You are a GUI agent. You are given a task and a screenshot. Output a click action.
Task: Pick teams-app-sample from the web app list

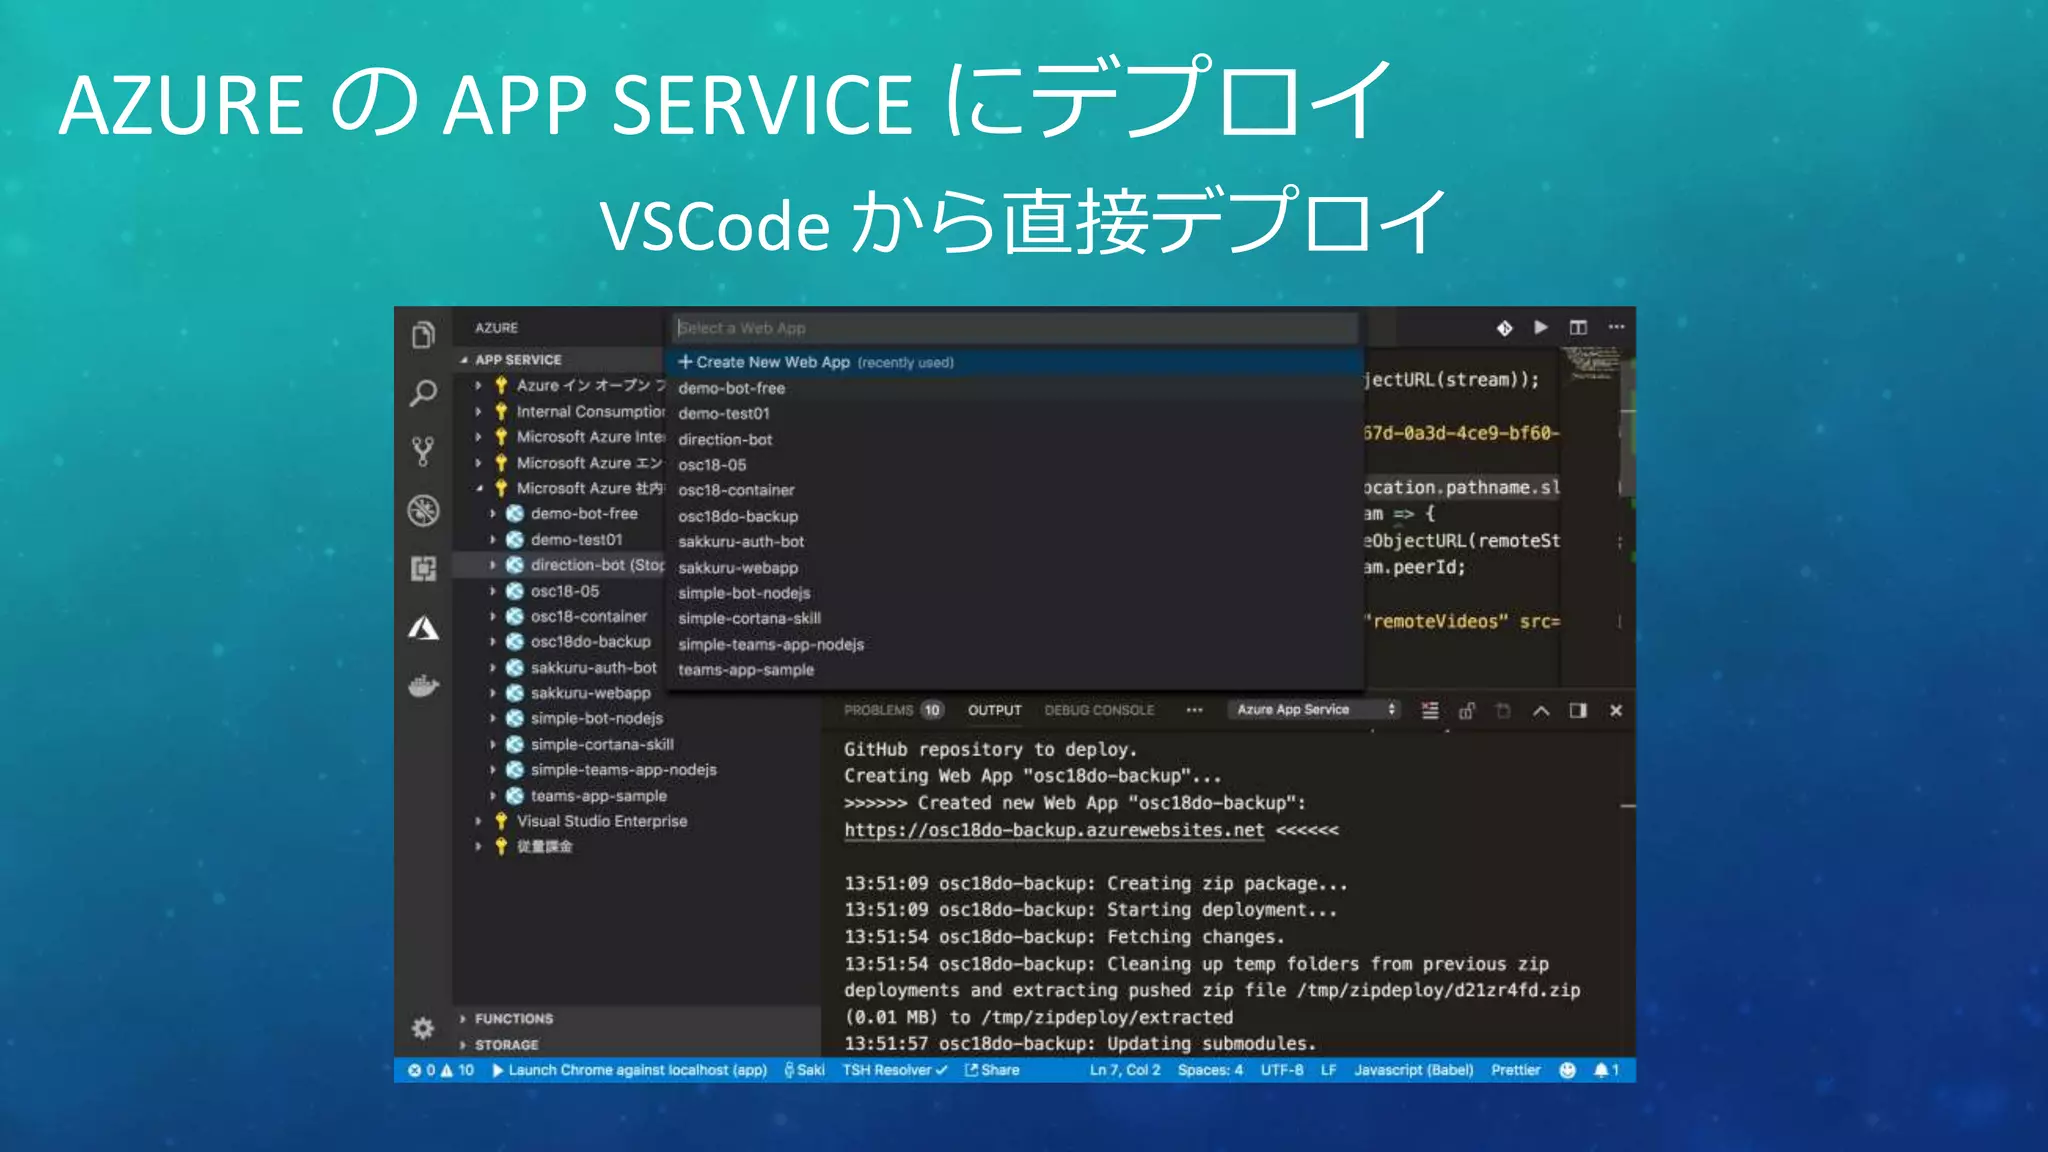[x=1015, y=670]
